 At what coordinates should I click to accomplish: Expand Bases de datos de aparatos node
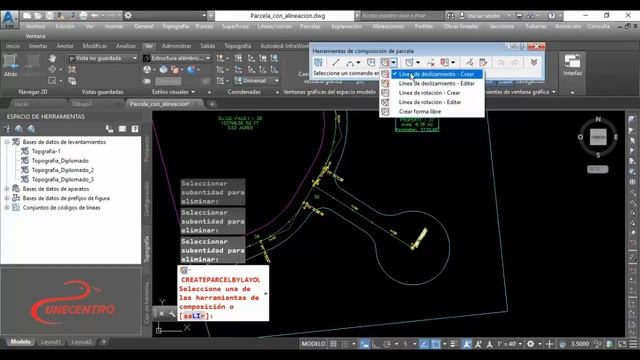coord(7,189)
